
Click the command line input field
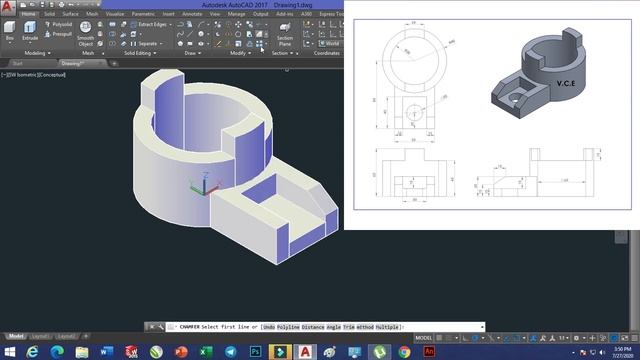325,327
